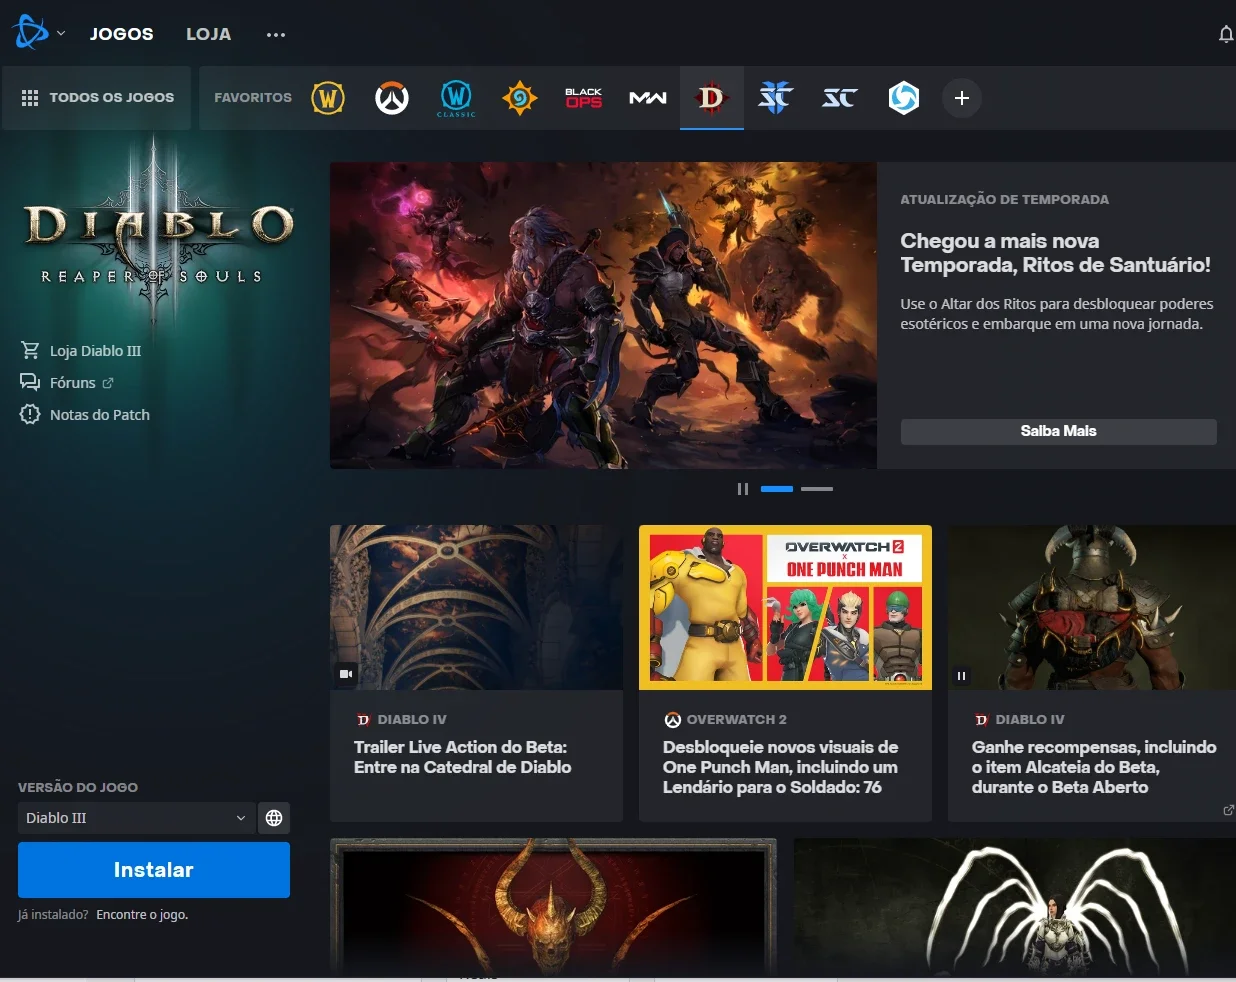Click the Overwatch 2 label icon
This screenshot has width=1236, height=982.
(x=673, y=720)
